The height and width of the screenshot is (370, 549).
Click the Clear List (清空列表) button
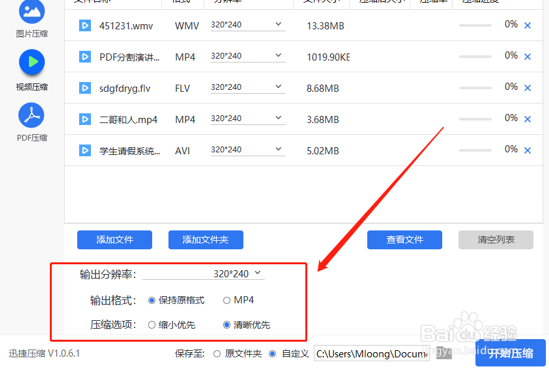coord(496,240)
